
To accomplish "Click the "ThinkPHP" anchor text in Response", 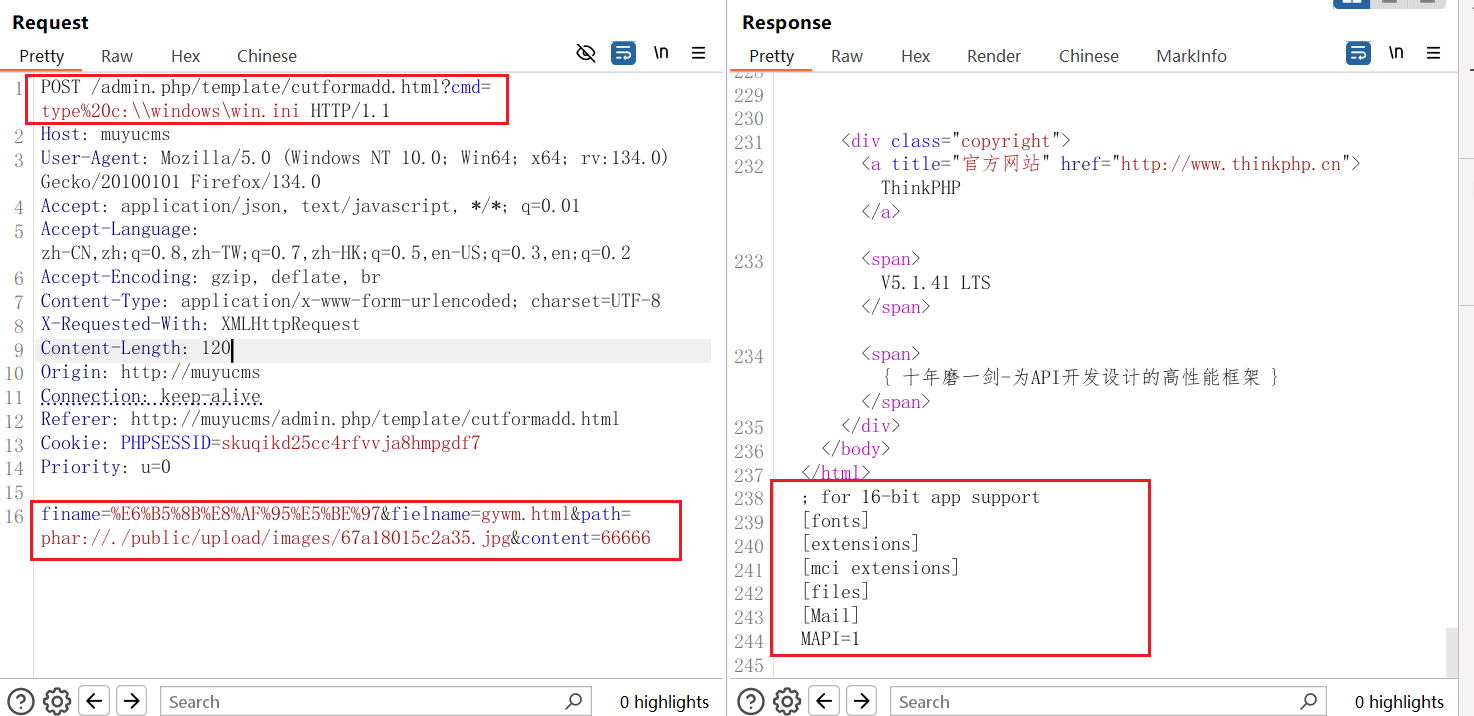I will tap(920, 188).
